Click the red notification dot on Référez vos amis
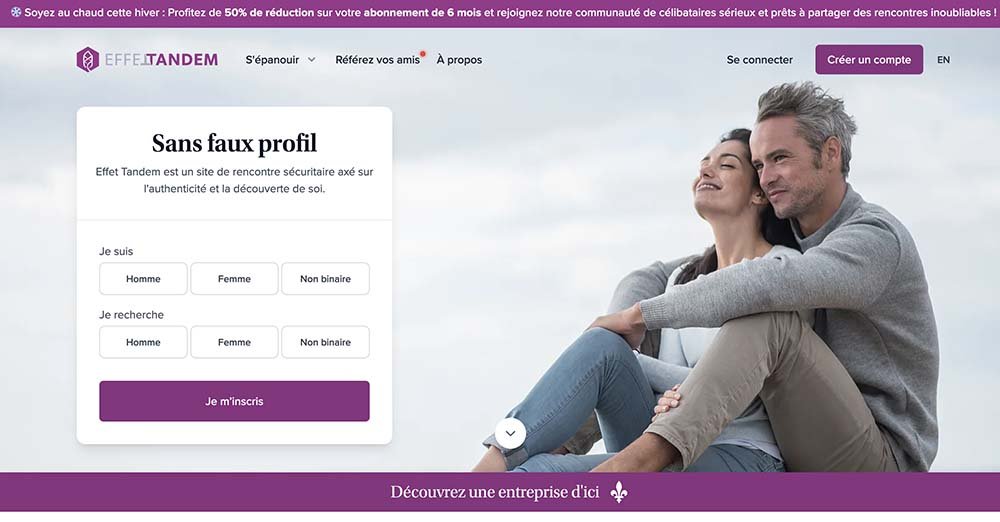The width and height of the screenshot is (1000, 522). [423, 54]
